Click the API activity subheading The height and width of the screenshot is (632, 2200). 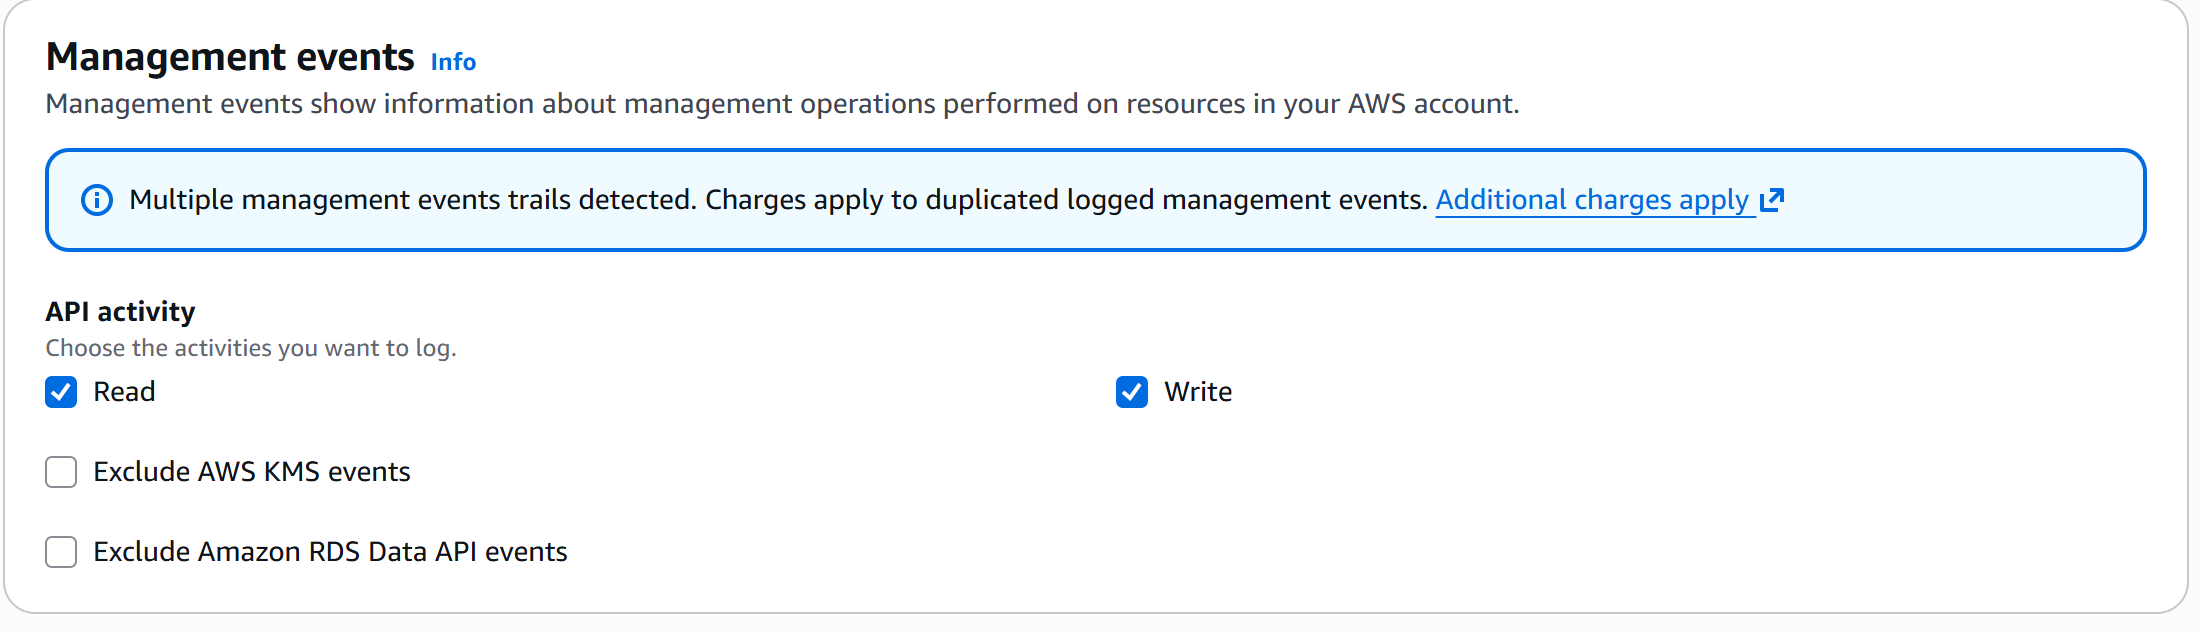point(120,312)
